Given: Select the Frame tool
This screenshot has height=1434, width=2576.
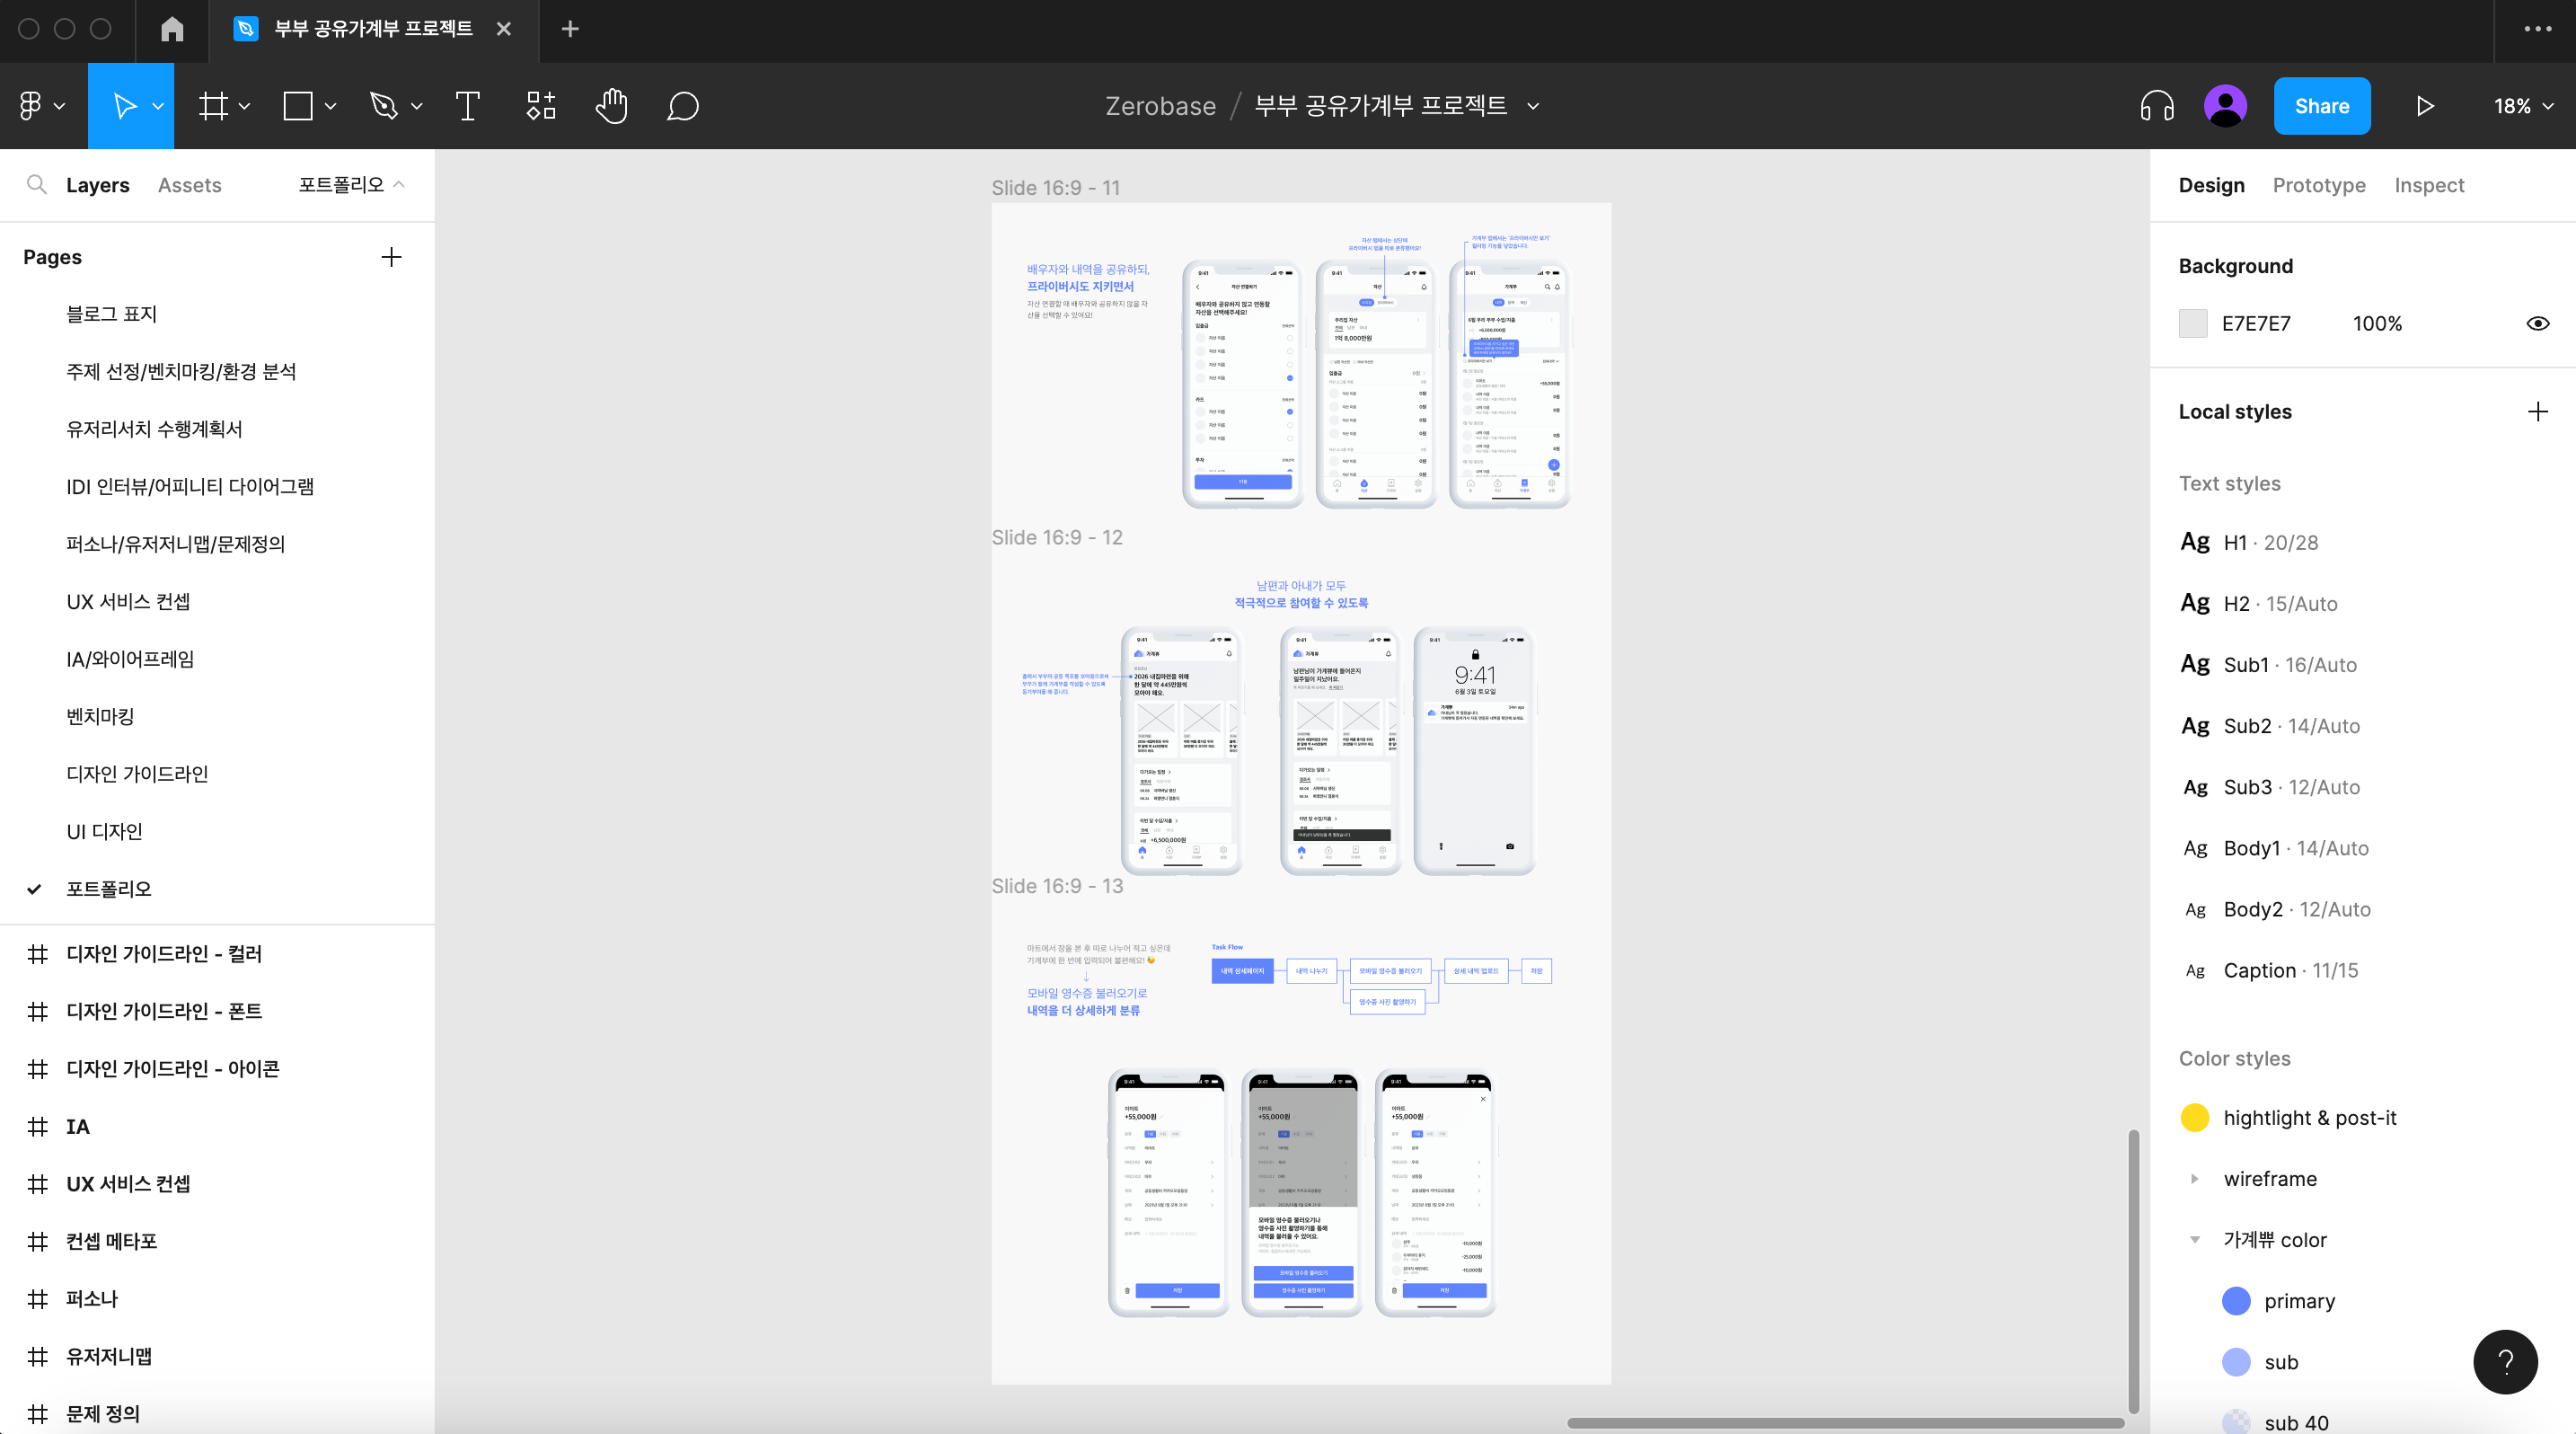Looking at the screenshot, I should [213, 106].
